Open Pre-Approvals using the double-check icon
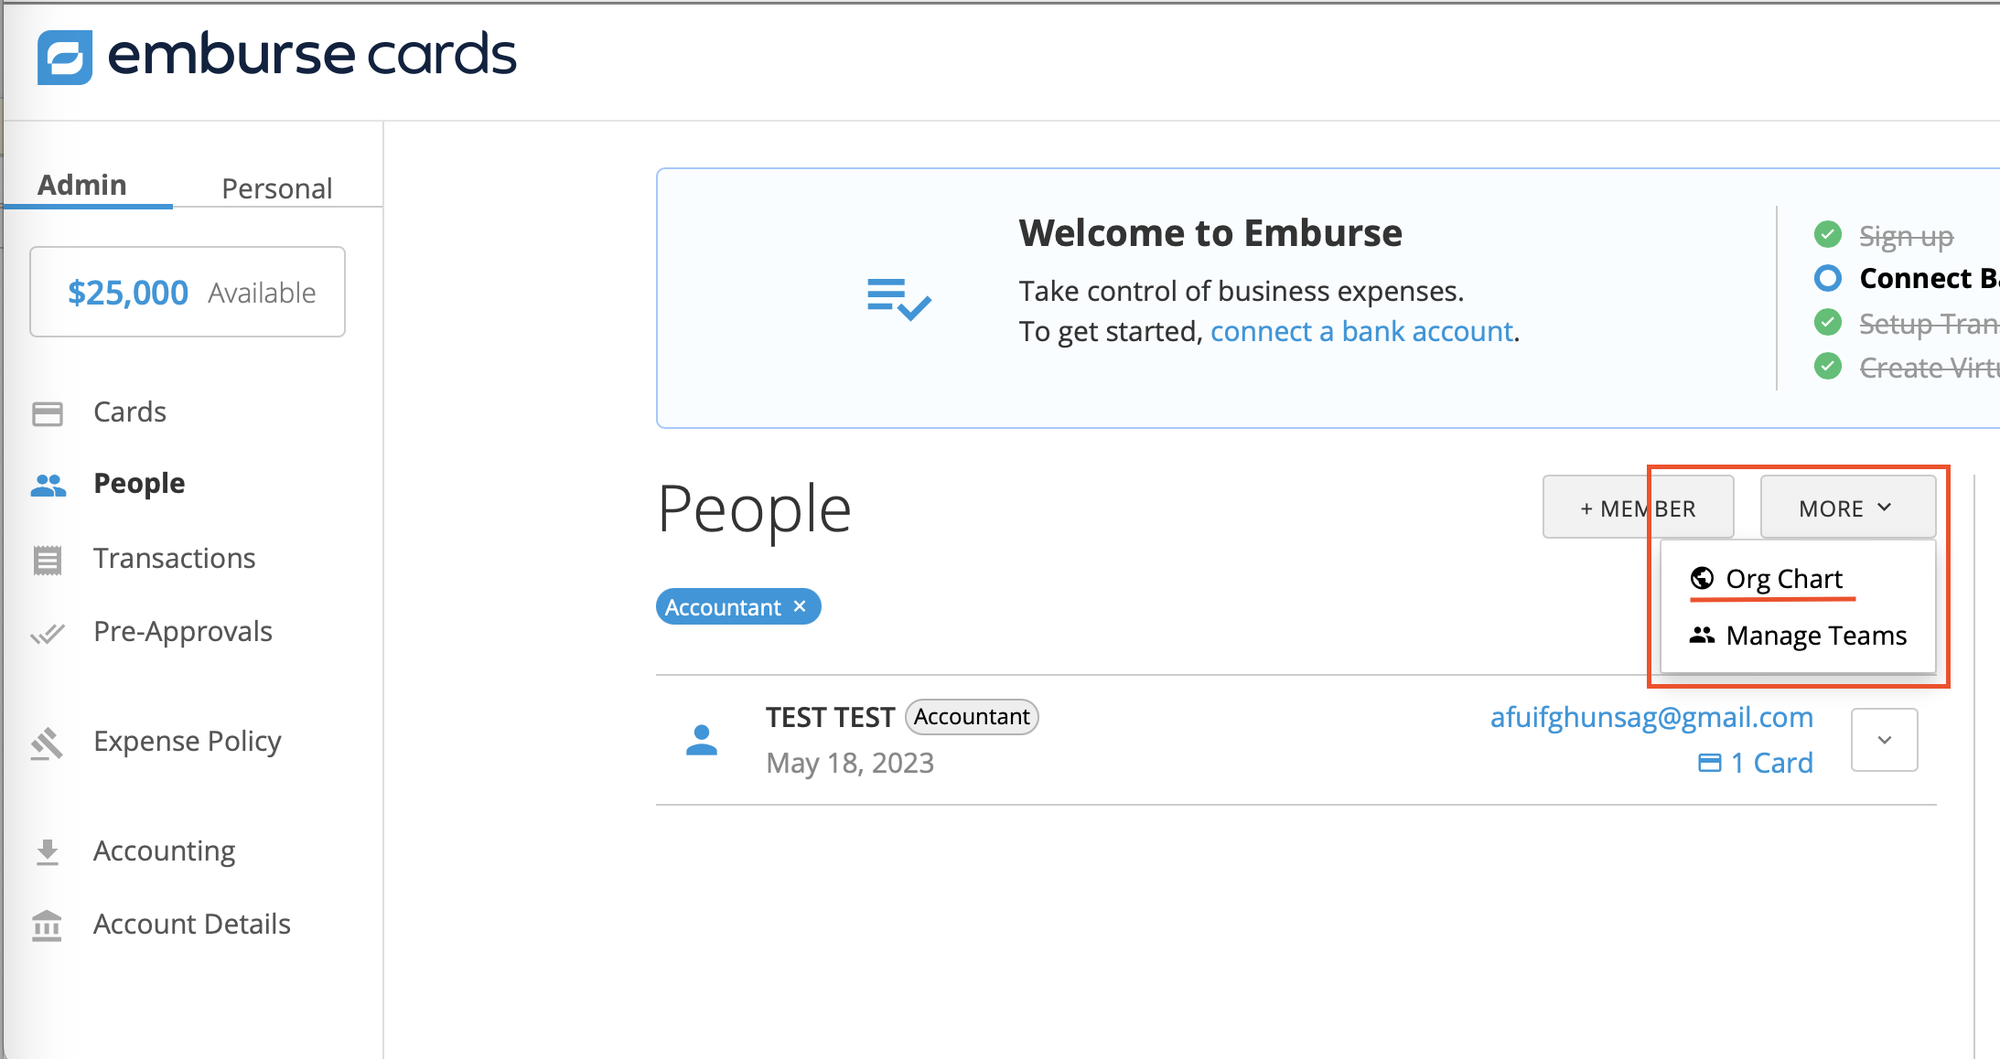The height and width of the screenshot is (1059, 2000). click(x=48, y=632)
